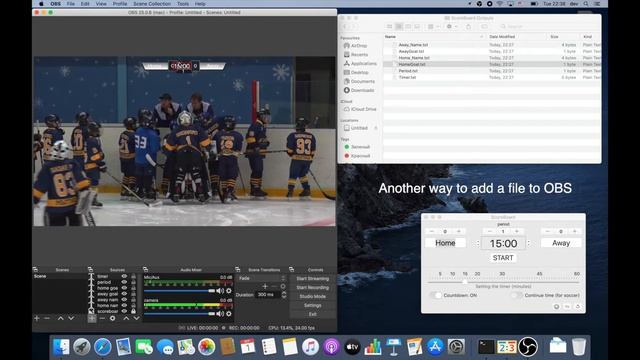Click the Exit button in OBS Controls
640x360 pixels.
point(313,314)
